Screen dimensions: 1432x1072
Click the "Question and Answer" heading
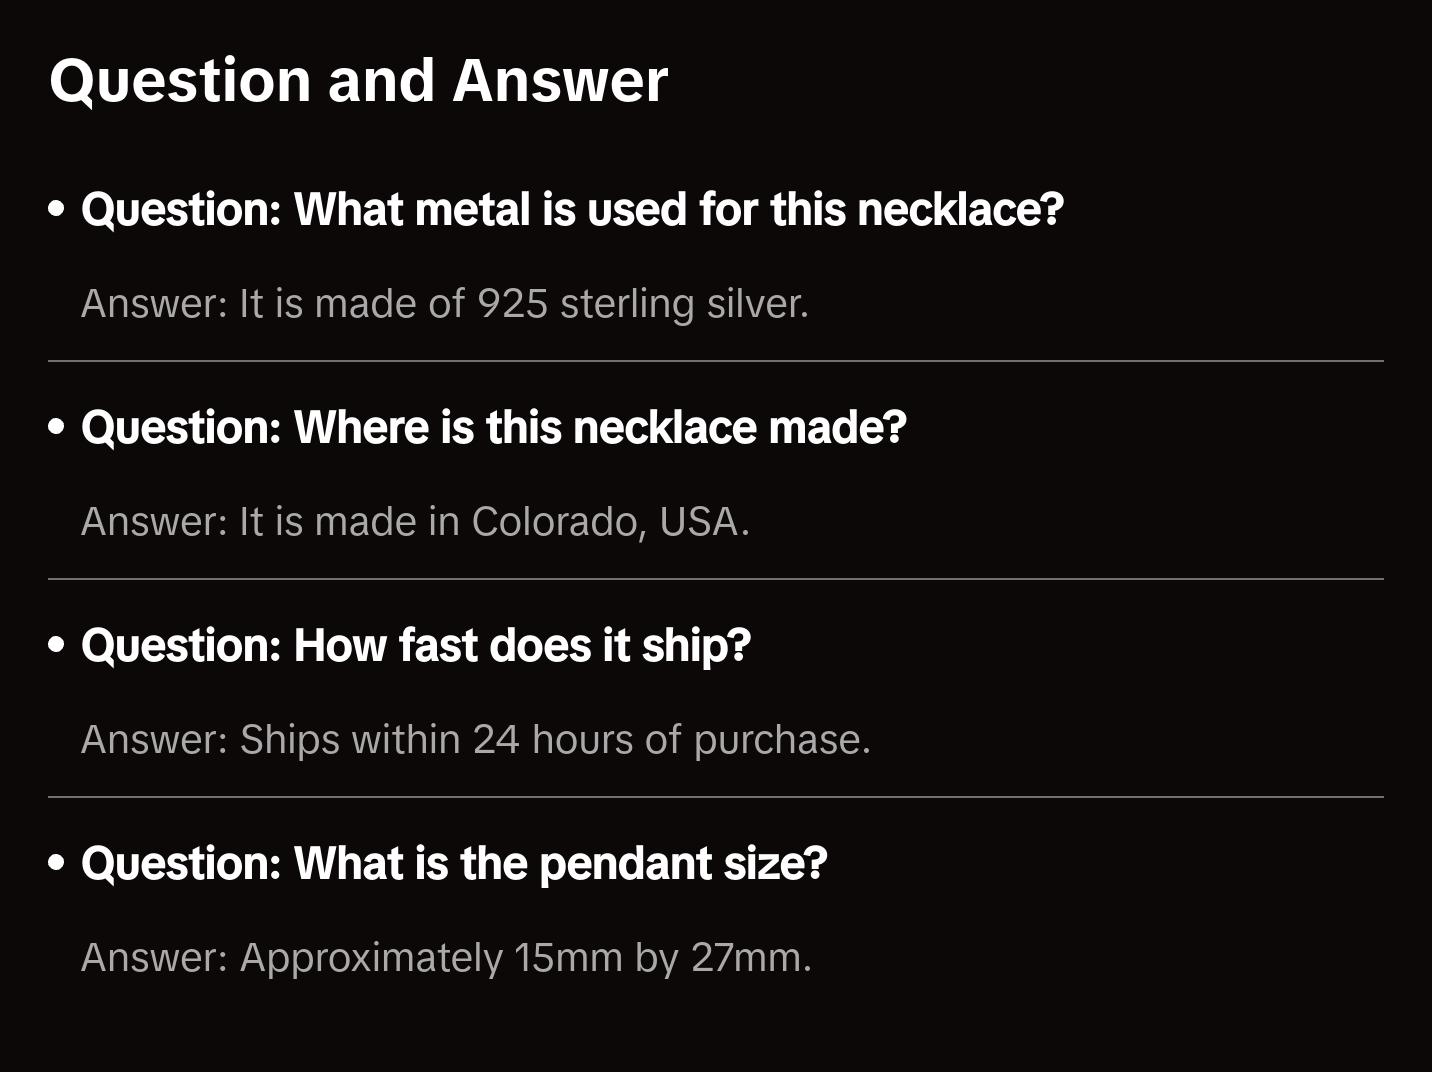358,80
